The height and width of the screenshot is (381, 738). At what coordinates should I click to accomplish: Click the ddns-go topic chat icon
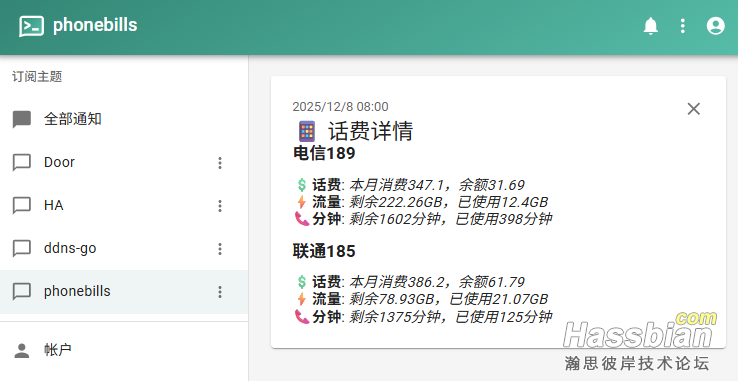pyautogui.click(x=22, y=249)
